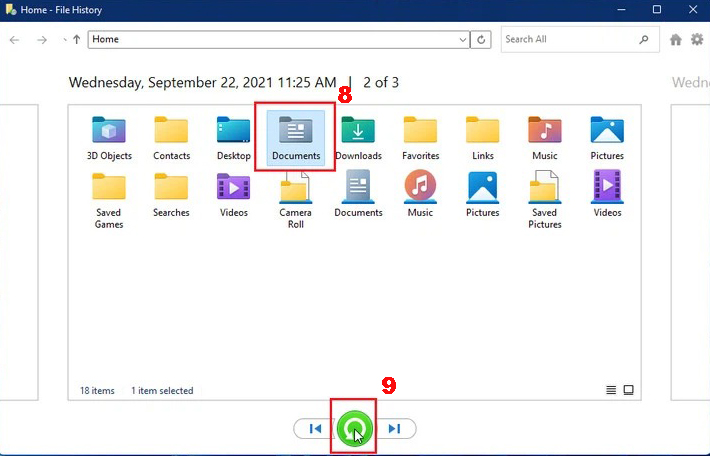Expand the address bar dropdown
Screen dimensions: 710x456
pos(463,40)
